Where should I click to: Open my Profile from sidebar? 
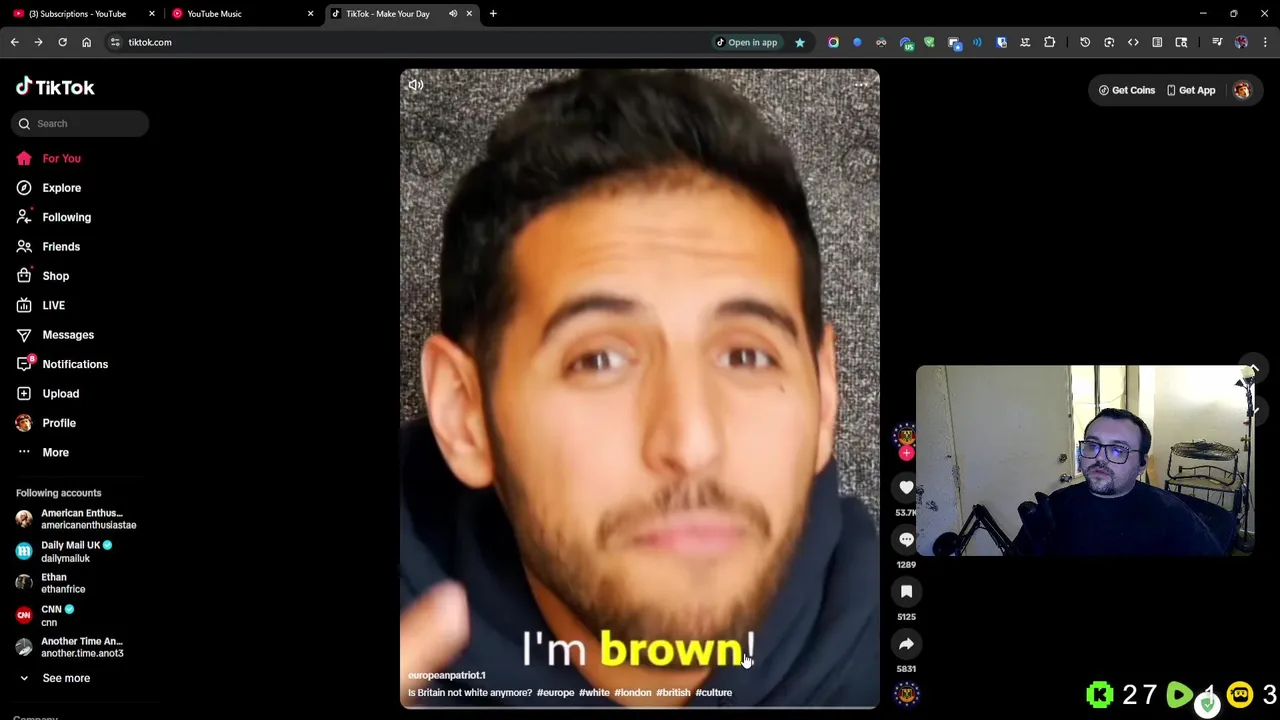coord(59,423)
